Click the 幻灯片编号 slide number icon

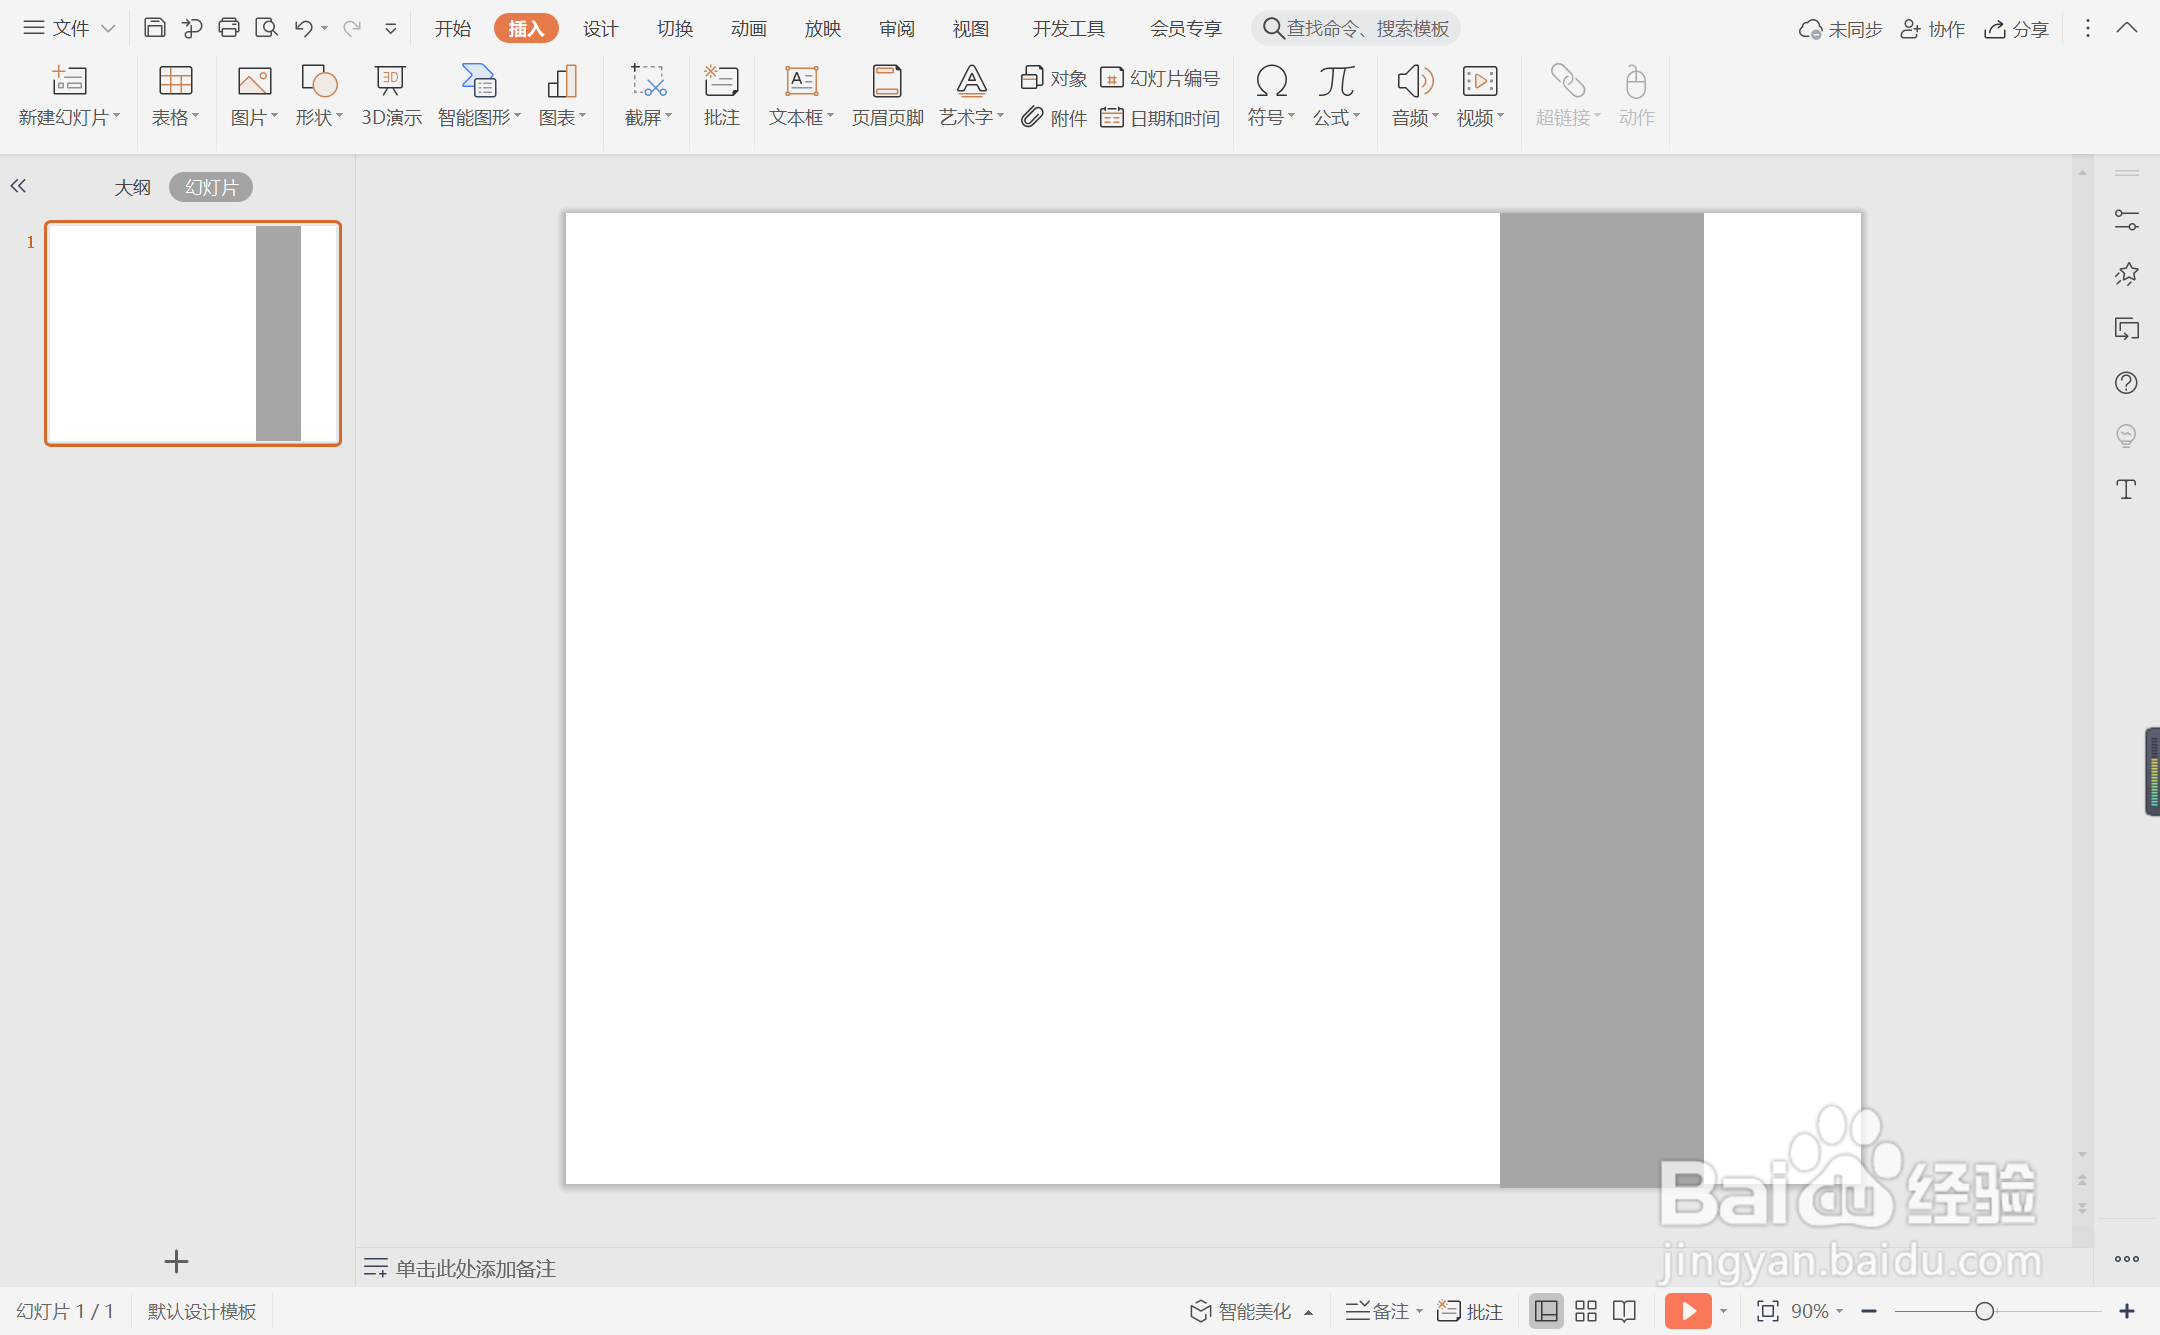pyautogui.click(x=1161, y=78)
